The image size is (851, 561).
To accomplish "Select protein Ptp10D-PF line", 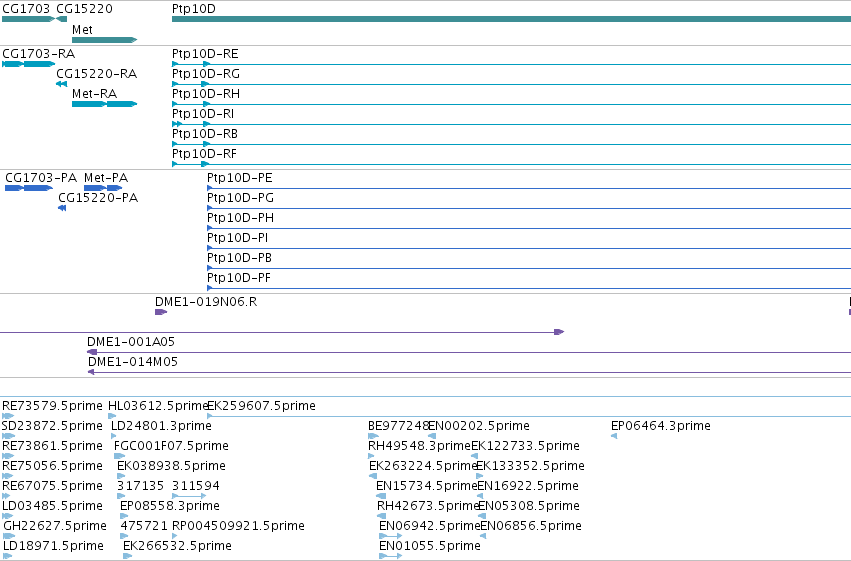I will 529,288.
